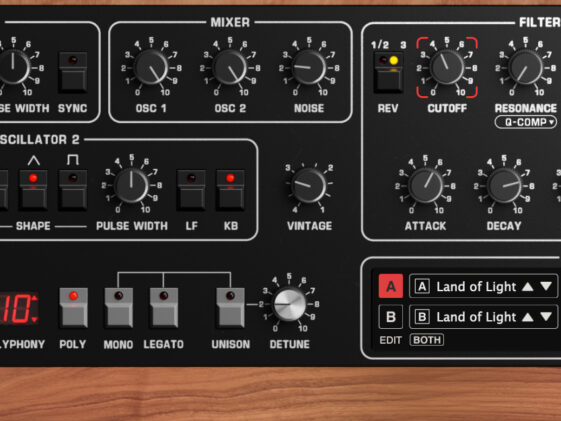Screen dimensions: 561x421
Task: Toggle the filter REV switch
Action: (388, 72)
